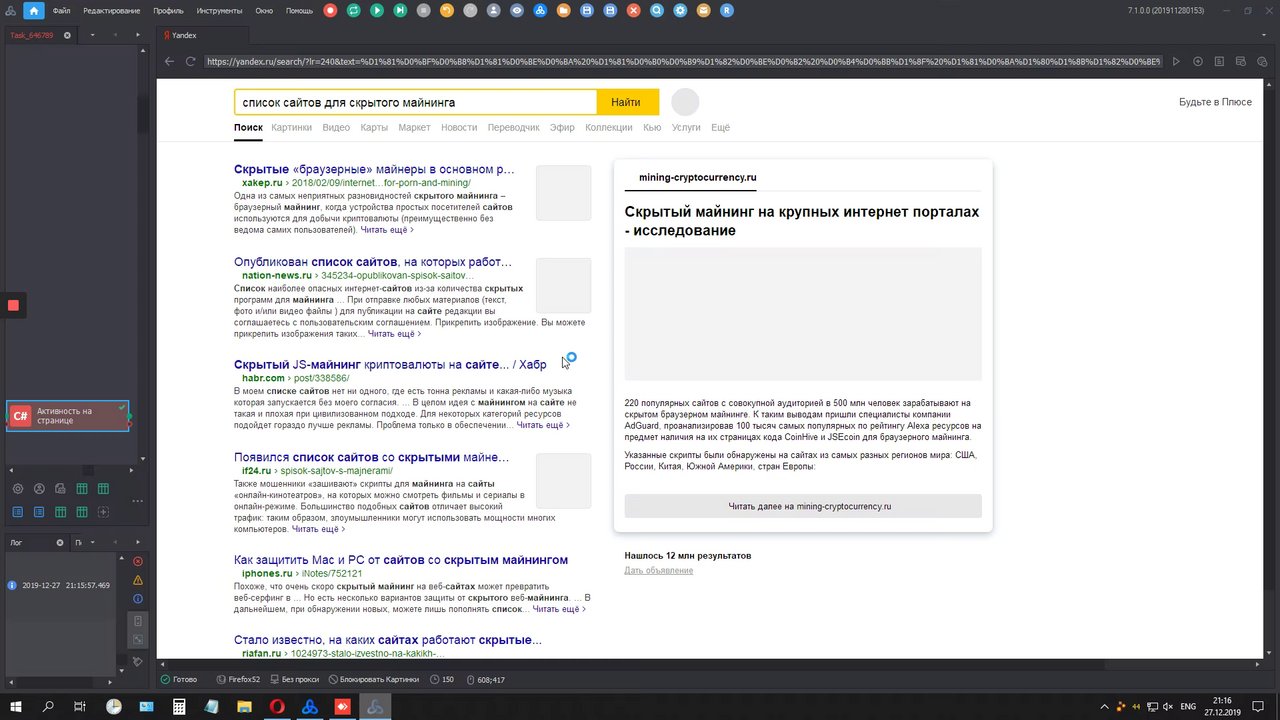This screenshot has width=1280, height=720.
Task: Open the Окно menu
Action: click(264, 11)
